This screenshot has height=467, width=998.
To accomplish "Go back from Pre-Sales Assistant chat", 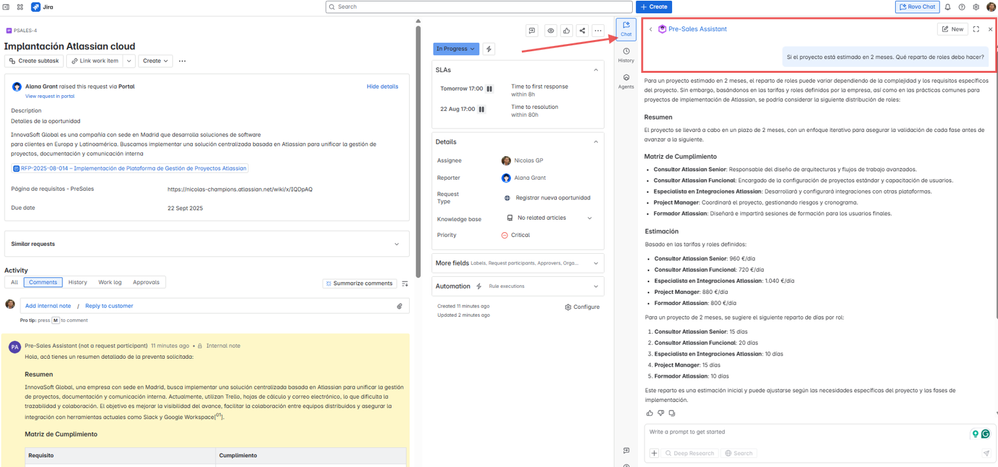I will [650, 29].
